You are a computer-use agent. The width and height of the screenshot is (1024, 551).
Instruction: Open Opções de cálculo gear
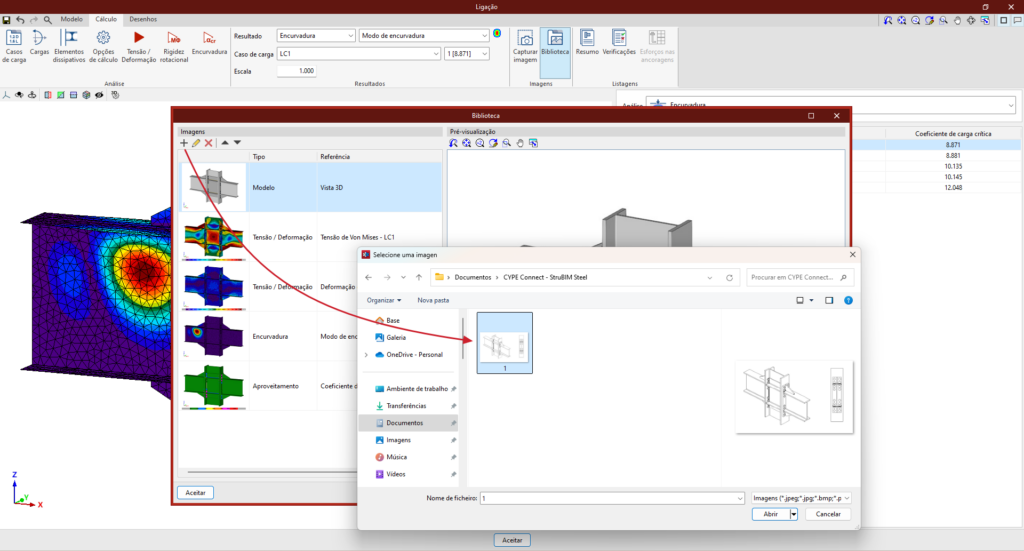pos(103,46)
